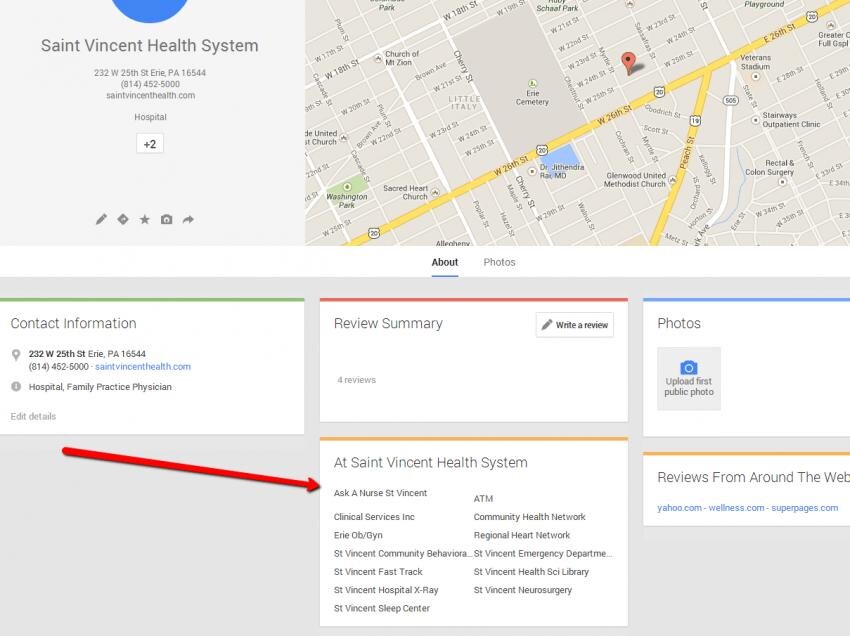Click the 232 W 25th St address in Contact Information
850x636 pixels.
pos(87,354)
